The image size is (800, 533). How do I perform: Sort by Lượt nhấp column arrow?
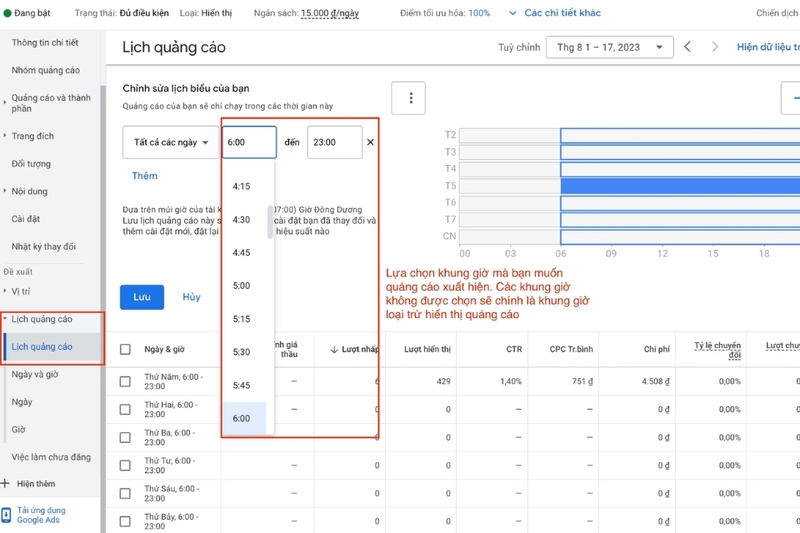click(334, 349)
